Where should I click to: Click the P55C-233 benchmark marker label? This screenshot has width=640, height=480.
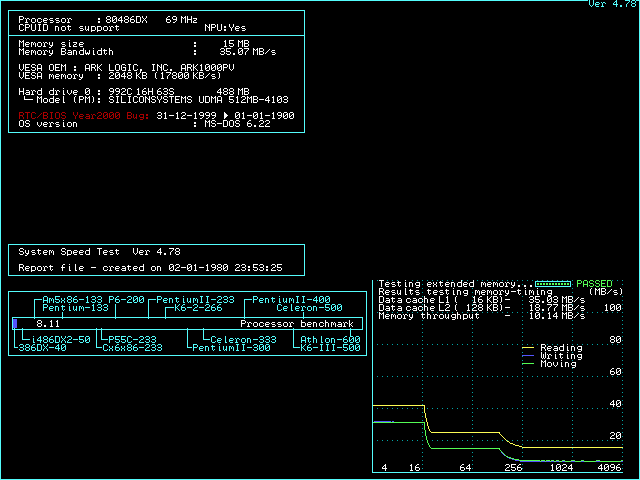coord(132,340)
